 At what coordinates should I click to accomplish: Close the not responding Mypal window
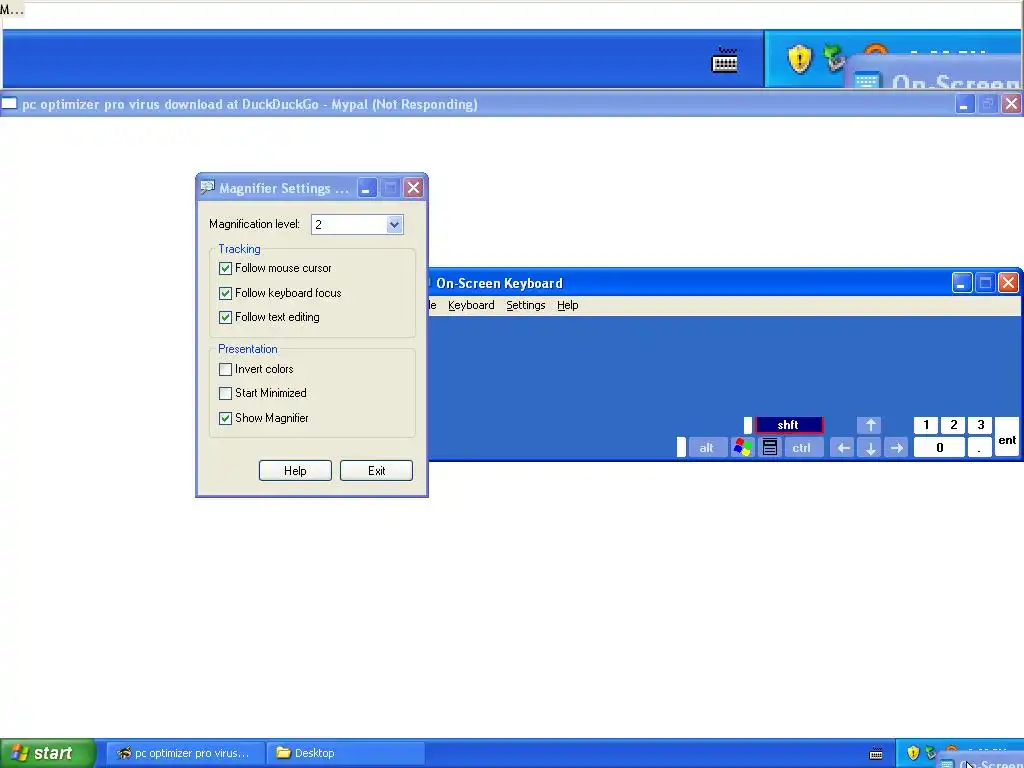click(1011, 104)
